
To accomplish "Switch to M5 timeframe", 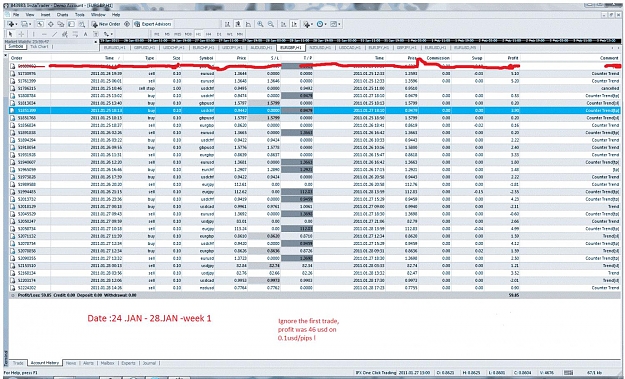I will (x=167, y=34).
